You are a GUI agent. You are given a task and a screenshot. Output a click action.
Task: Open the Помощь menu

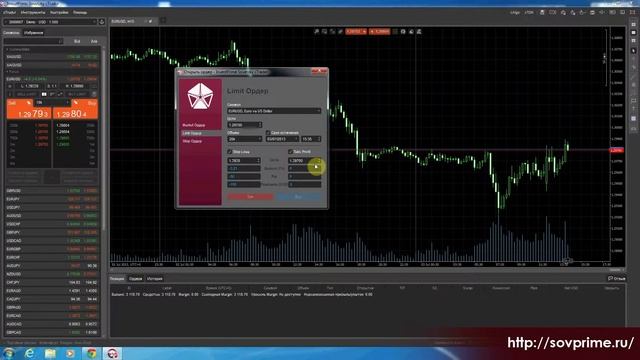coord(80,13)
